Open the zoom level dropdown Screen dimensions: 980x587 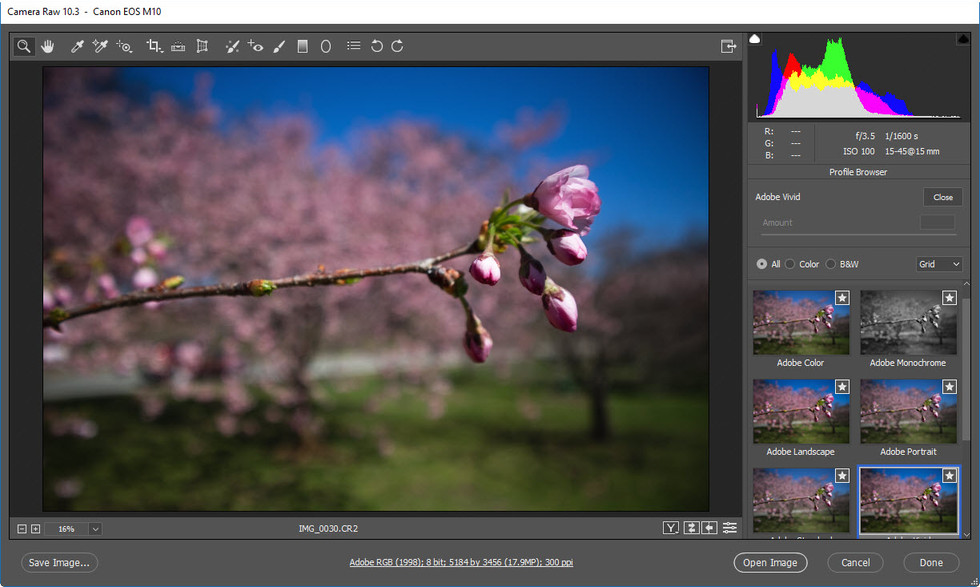pos(95,528)
